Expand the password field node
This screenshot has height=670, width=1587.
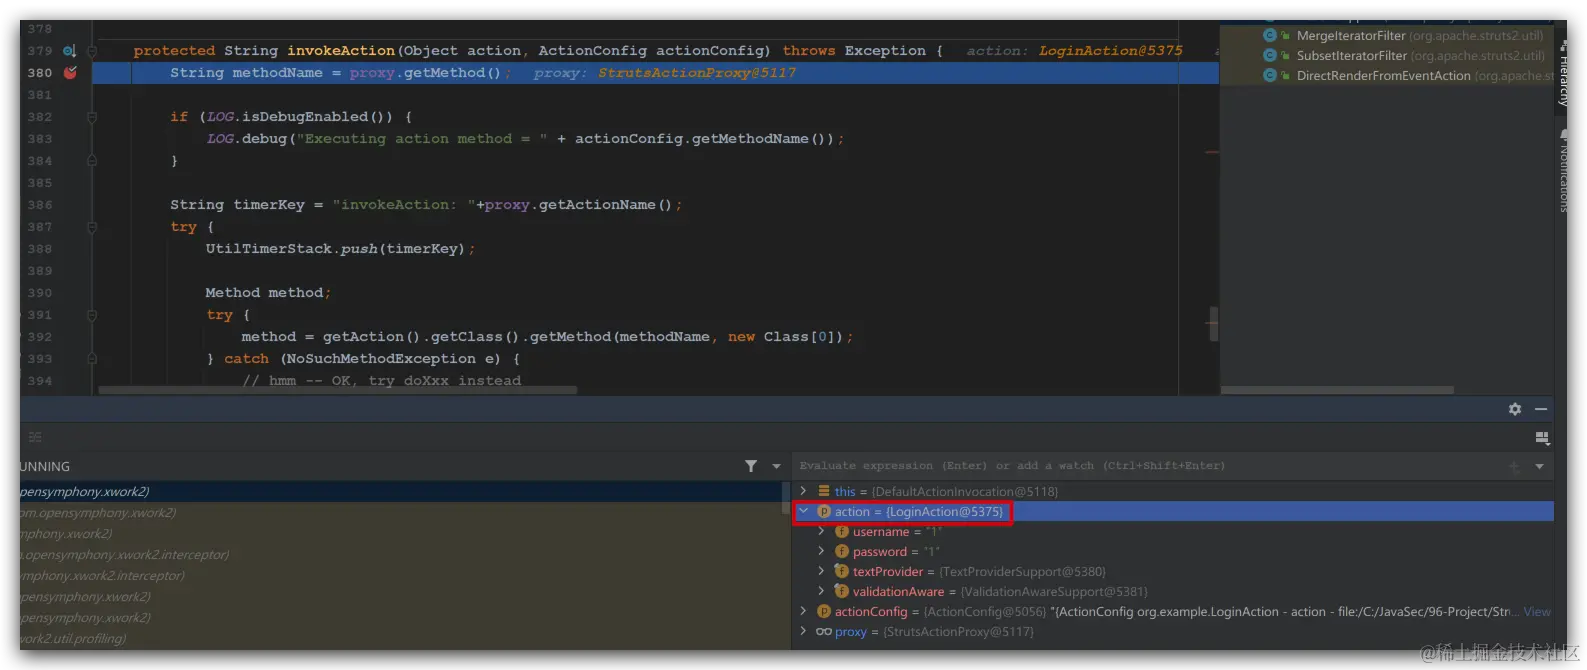pyautogui.click(x=821, y=551)
